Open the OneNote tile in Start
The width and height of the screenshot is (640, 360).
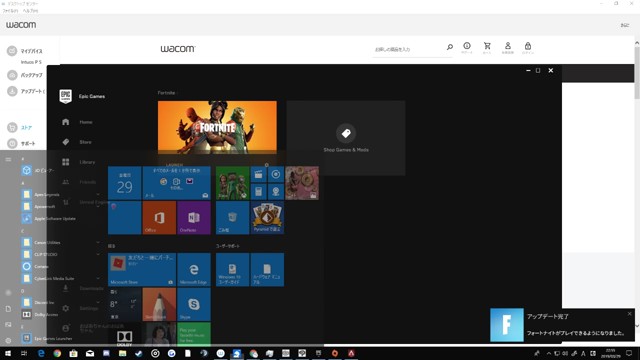pos(194,218)
